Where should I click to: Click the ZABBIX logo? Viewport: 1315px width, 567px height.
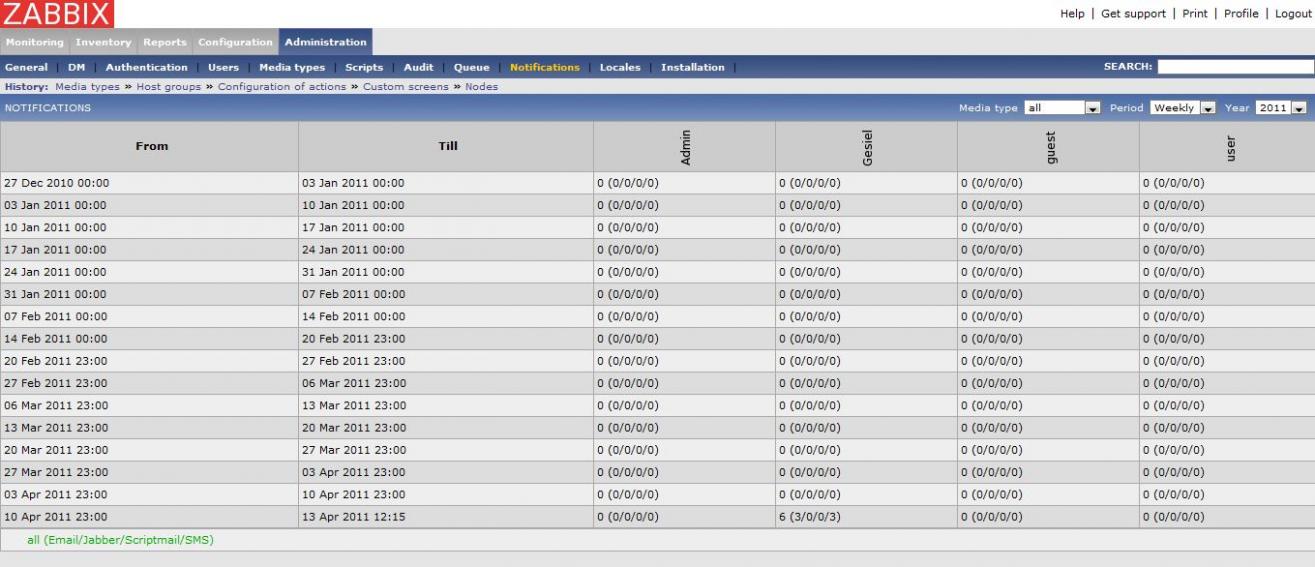[57, 14]
